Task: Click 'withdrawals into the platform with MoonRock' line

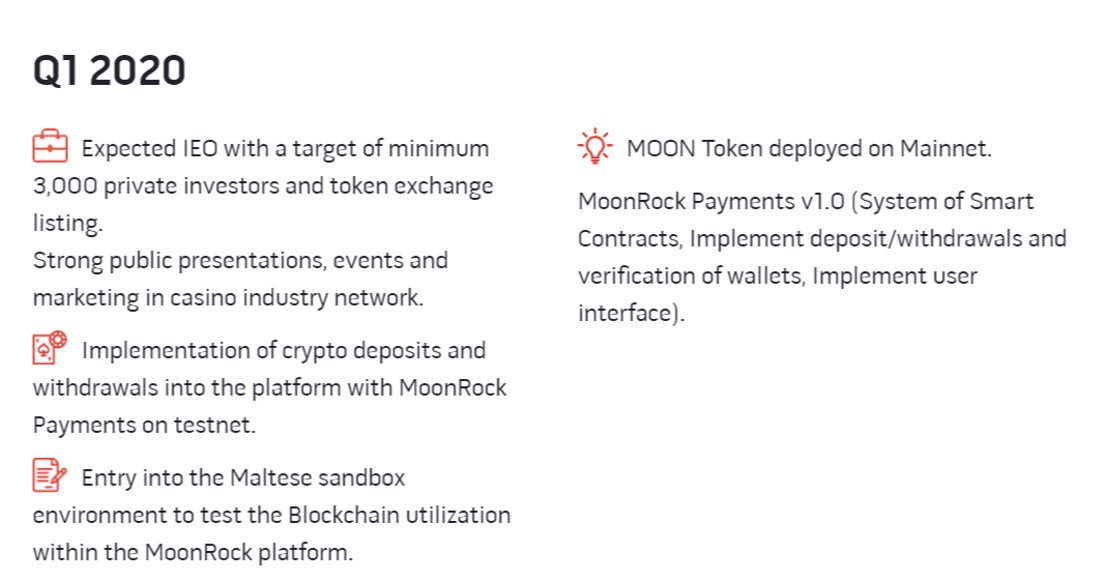Action: coord(270,388)
